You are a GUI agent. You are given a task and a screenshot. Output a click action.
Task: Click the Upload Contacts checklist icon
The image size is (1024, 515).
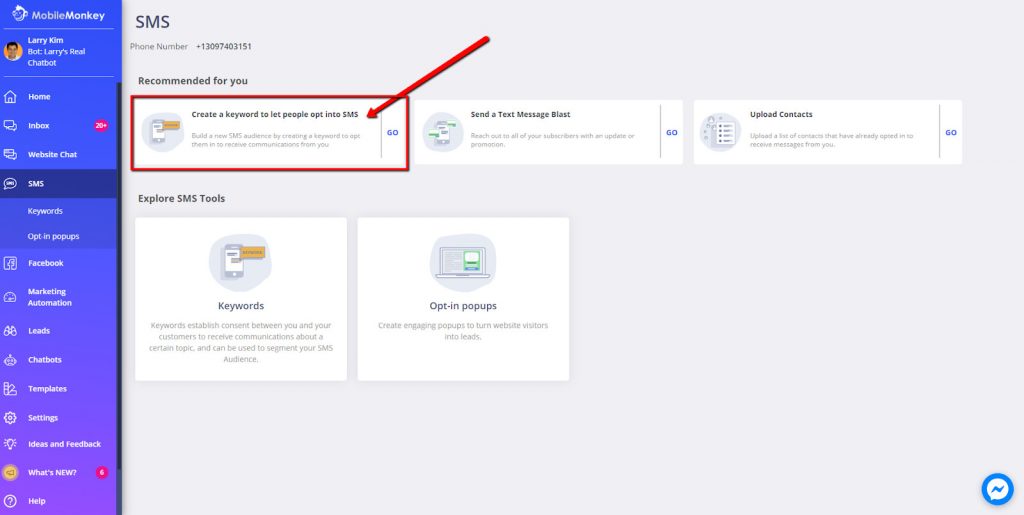point(721,133)
